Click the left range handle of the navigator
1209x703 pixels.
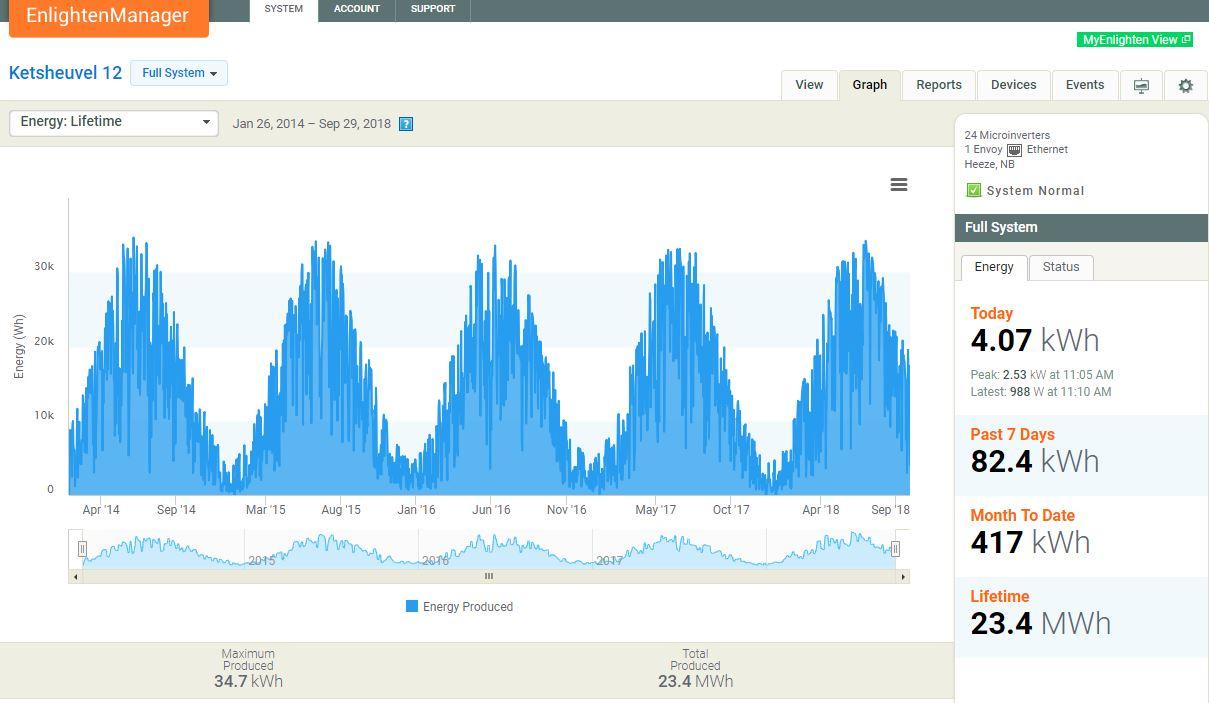(x=83, y=548)
